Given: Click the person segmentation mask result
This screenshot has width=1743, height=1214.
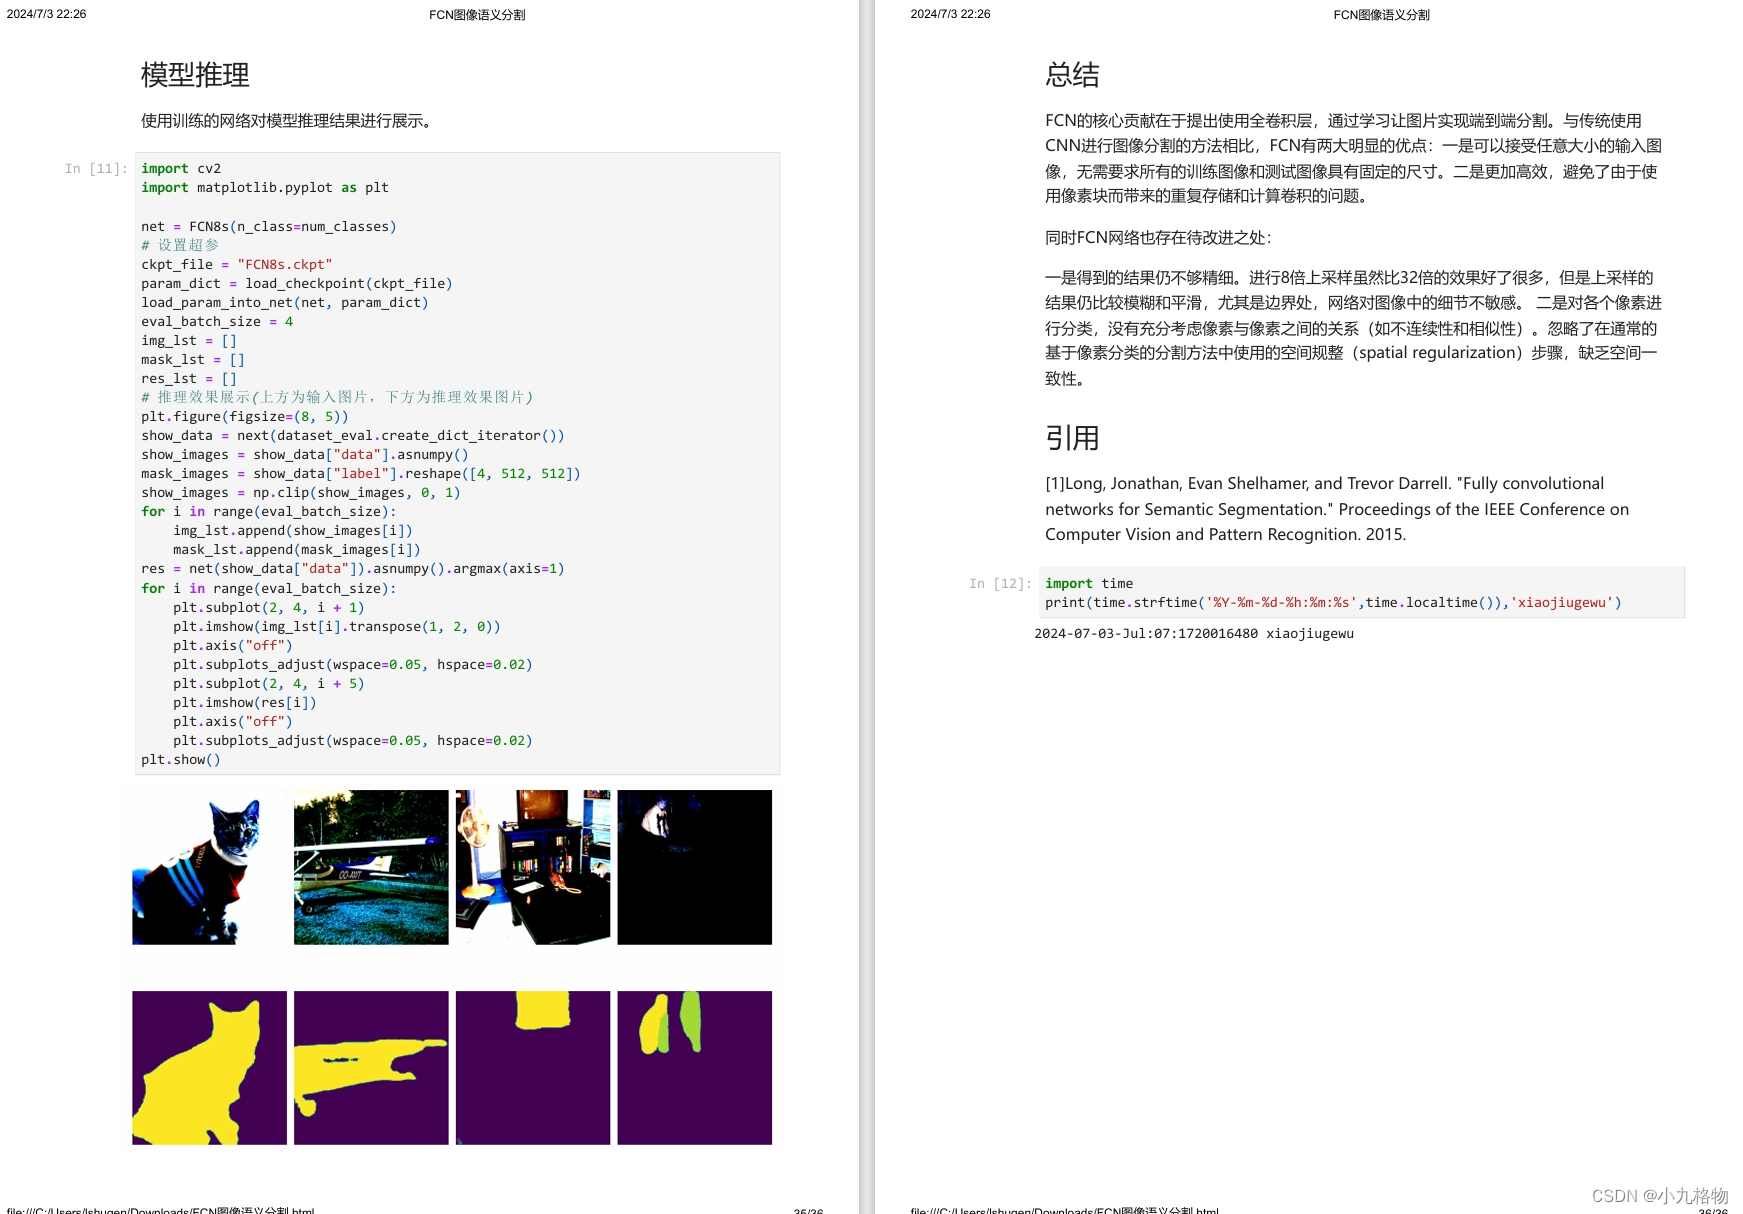Looking at the screenshot, I should click(x=695, y=1068).
